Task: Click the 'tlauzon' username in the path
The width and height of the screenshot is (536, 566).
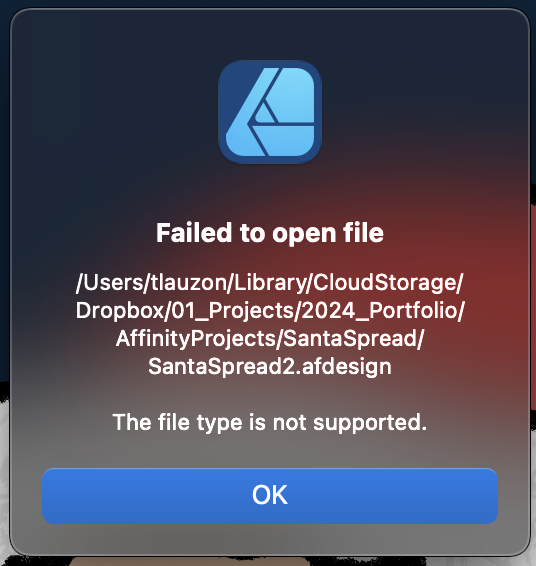Action: [x=189, y=282]
